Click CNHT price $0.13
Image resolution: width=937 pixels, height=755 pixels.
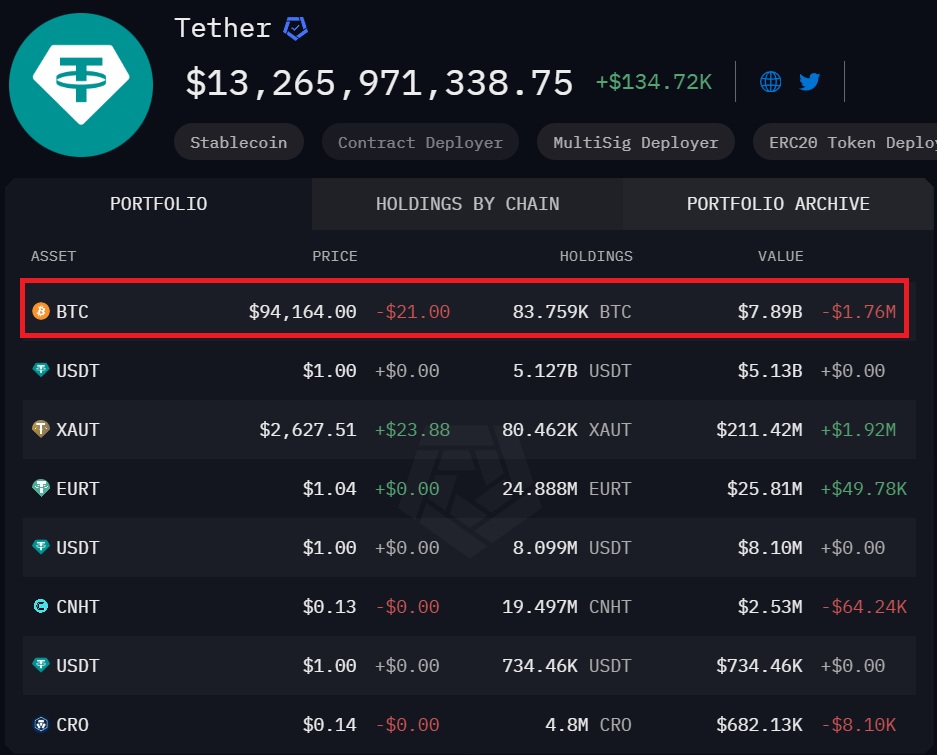tap(329, 607)
